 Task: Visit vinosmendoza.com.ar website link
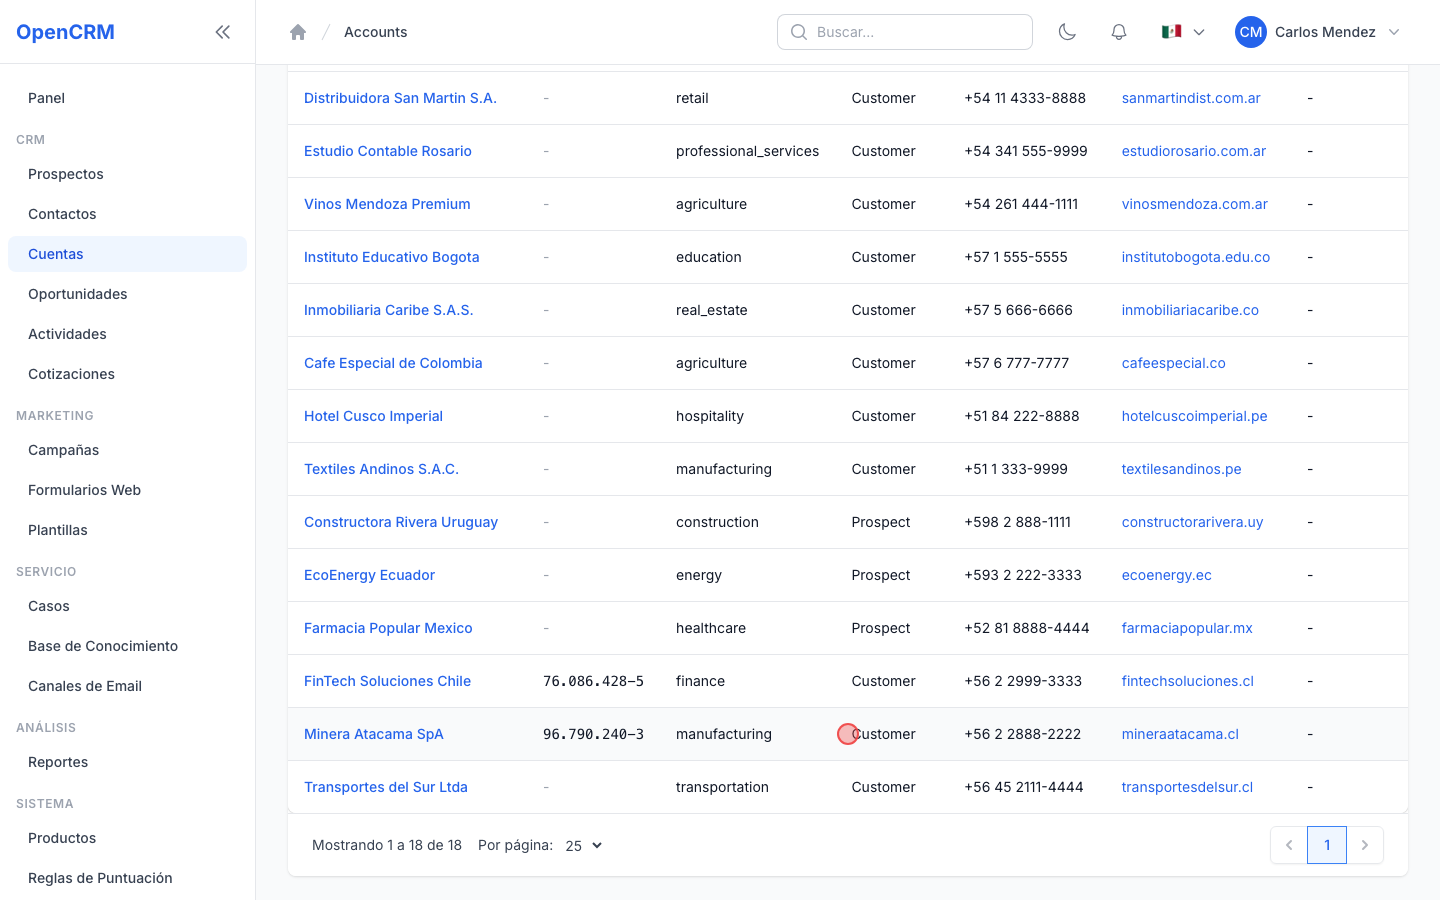[x=1194, y=204]
